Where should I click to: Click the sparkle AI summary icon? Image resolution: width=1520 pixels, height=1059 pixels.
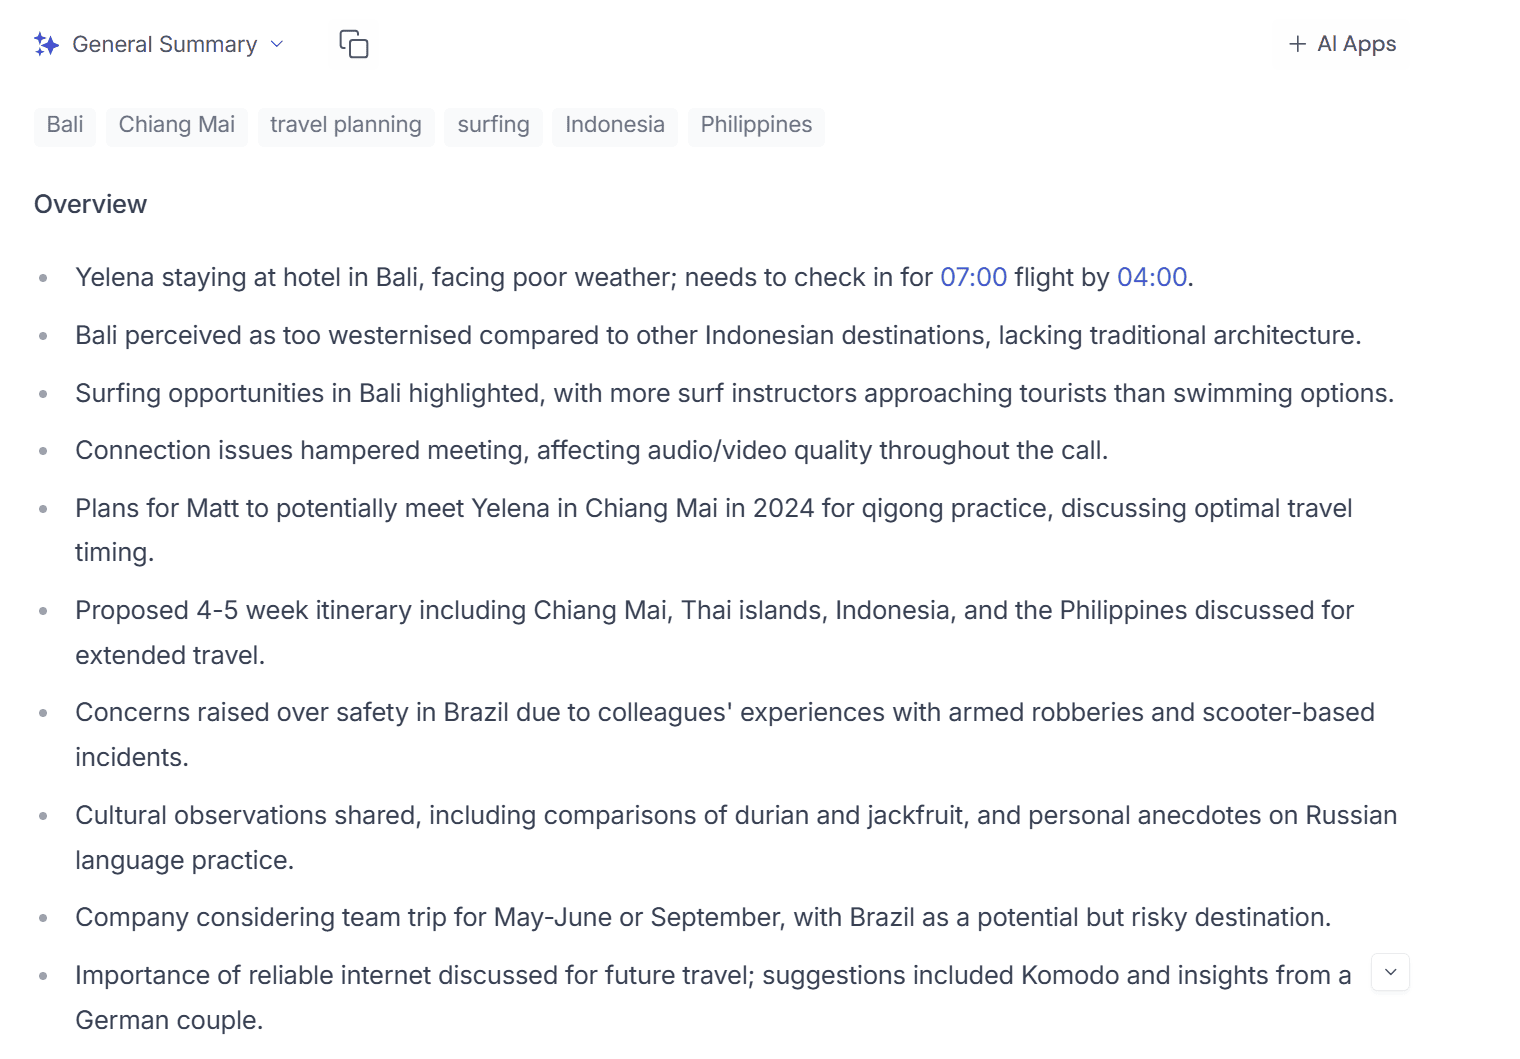(x=46, y=44)
